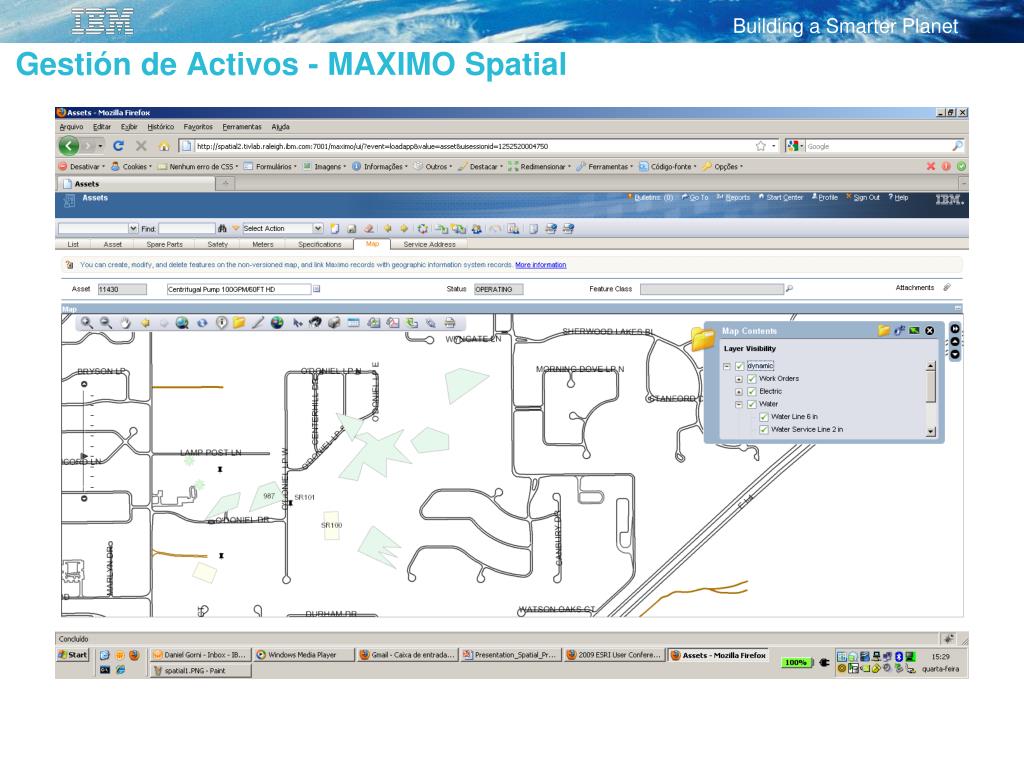
Task: Click the Firefox reload button
Action: (118, 146)
